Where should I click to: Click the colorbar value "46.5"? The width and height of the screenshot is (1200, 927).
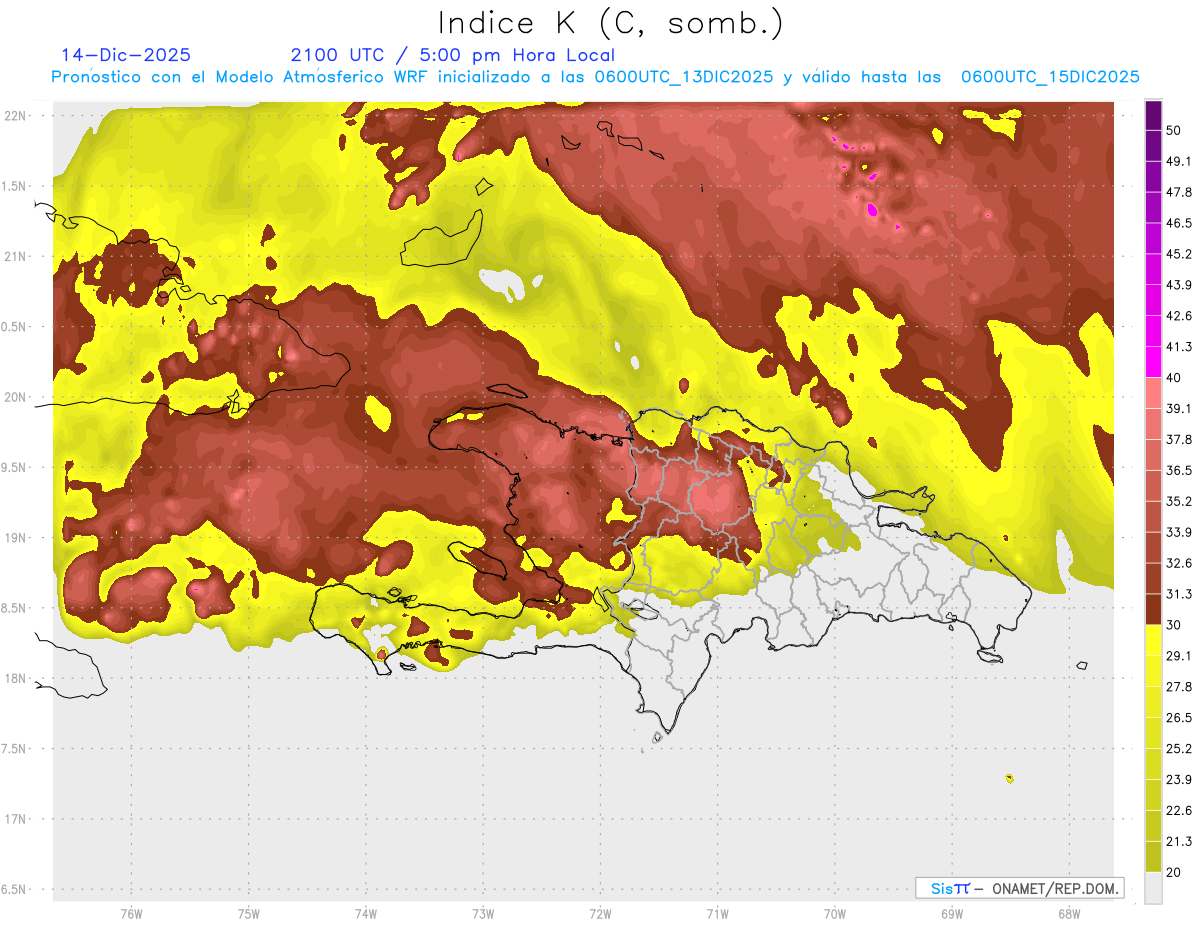(1178, 223)
